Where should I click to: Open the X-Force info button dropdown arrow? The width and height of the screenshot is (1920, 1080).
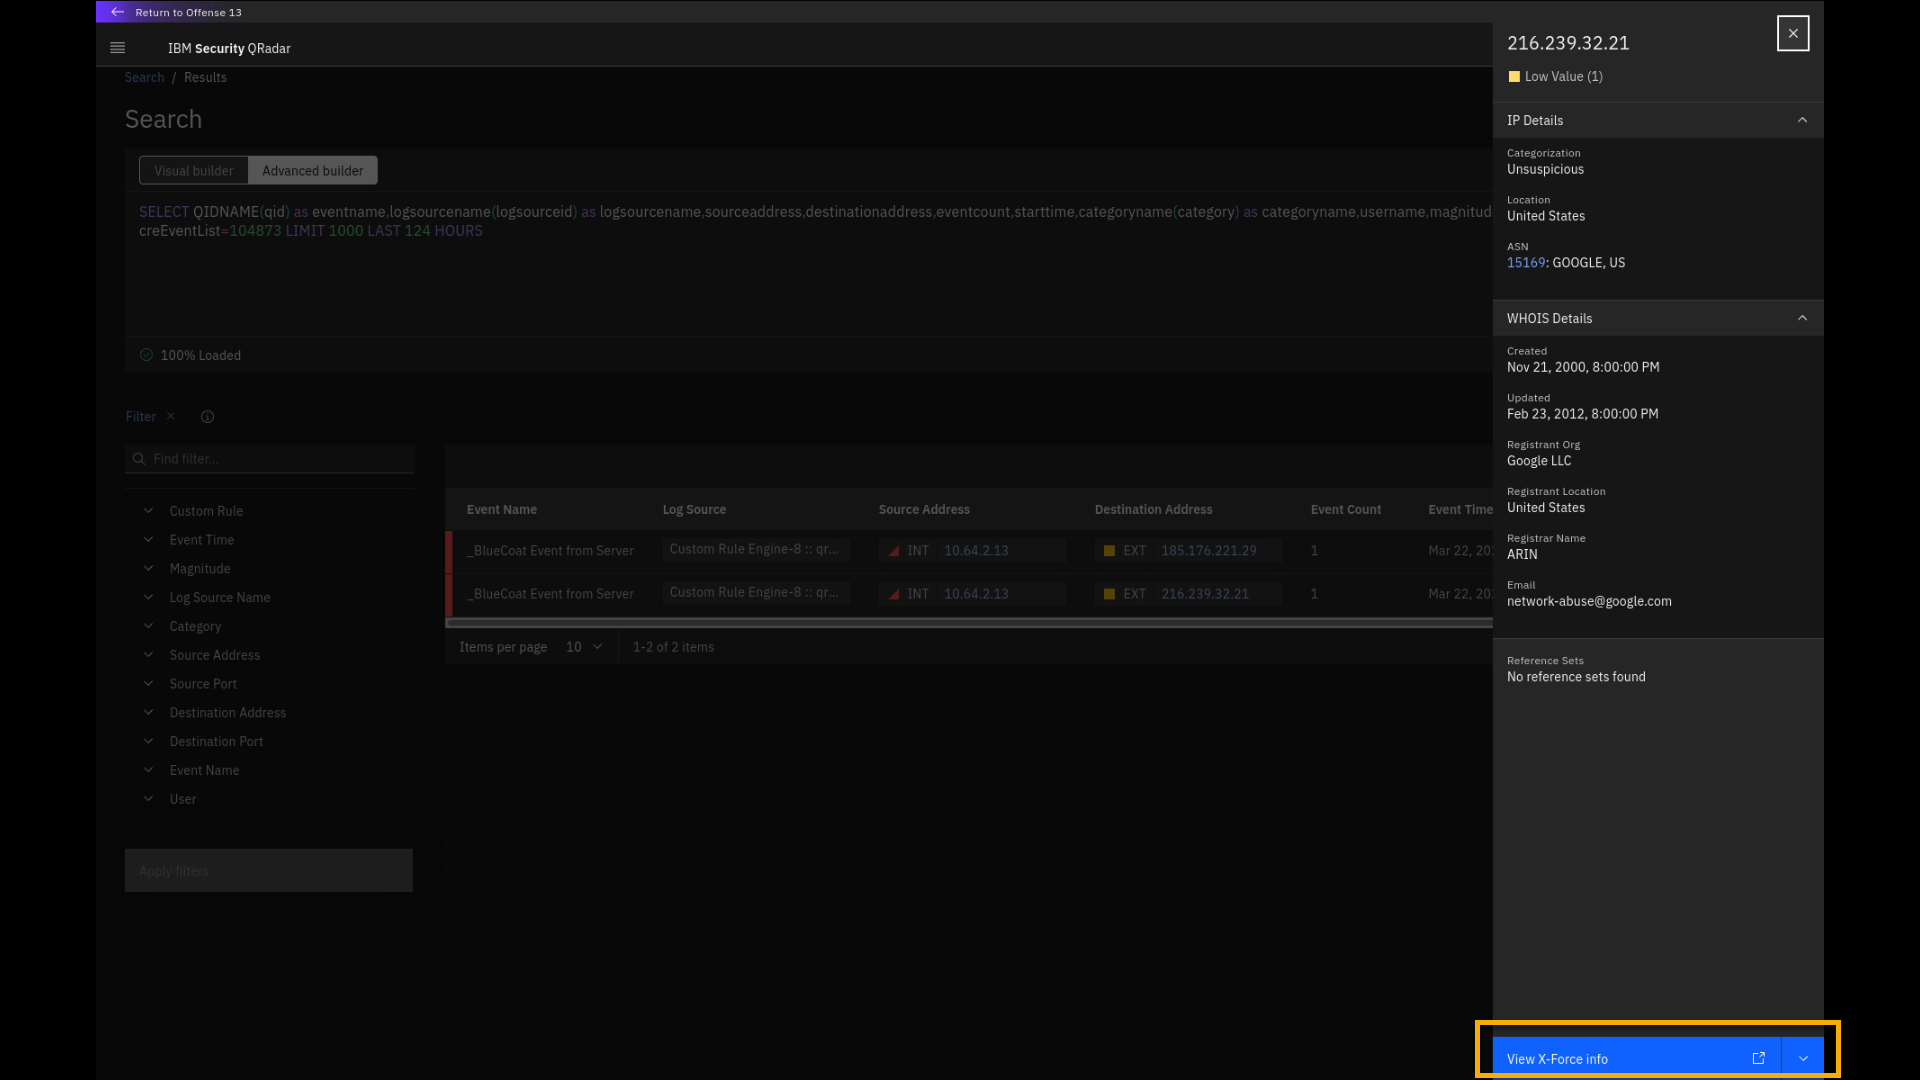pos(1803,1058)
